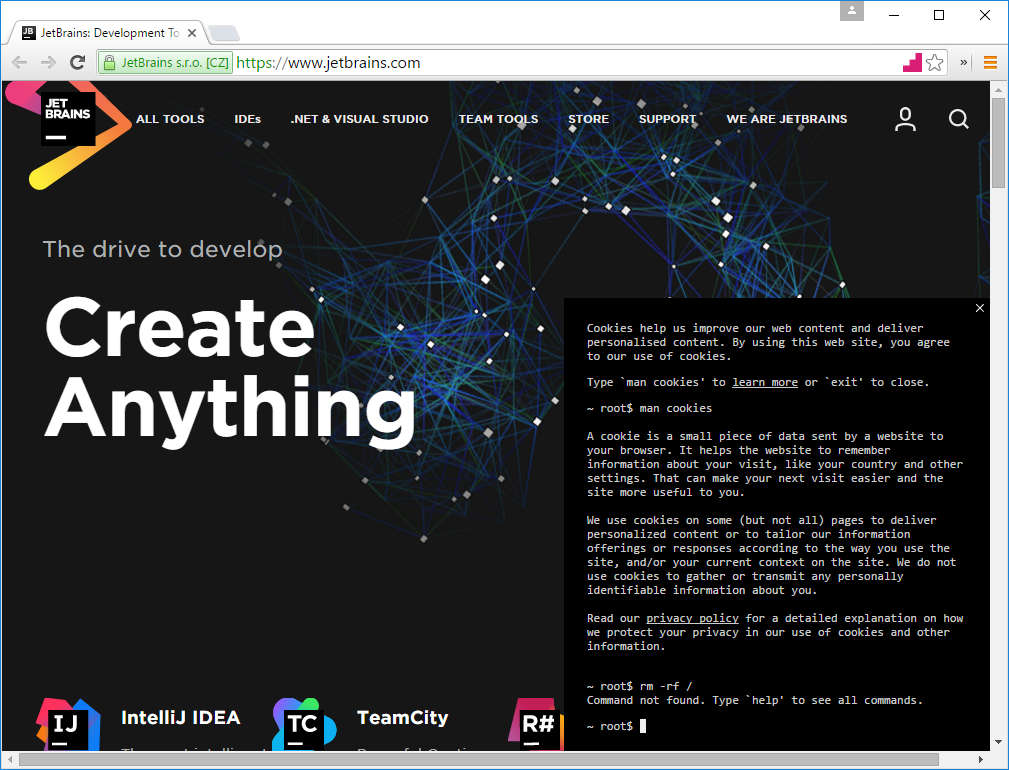1009x770 pixels.
Task: Bookmark page with the star icon
Action: pos(934,62)
